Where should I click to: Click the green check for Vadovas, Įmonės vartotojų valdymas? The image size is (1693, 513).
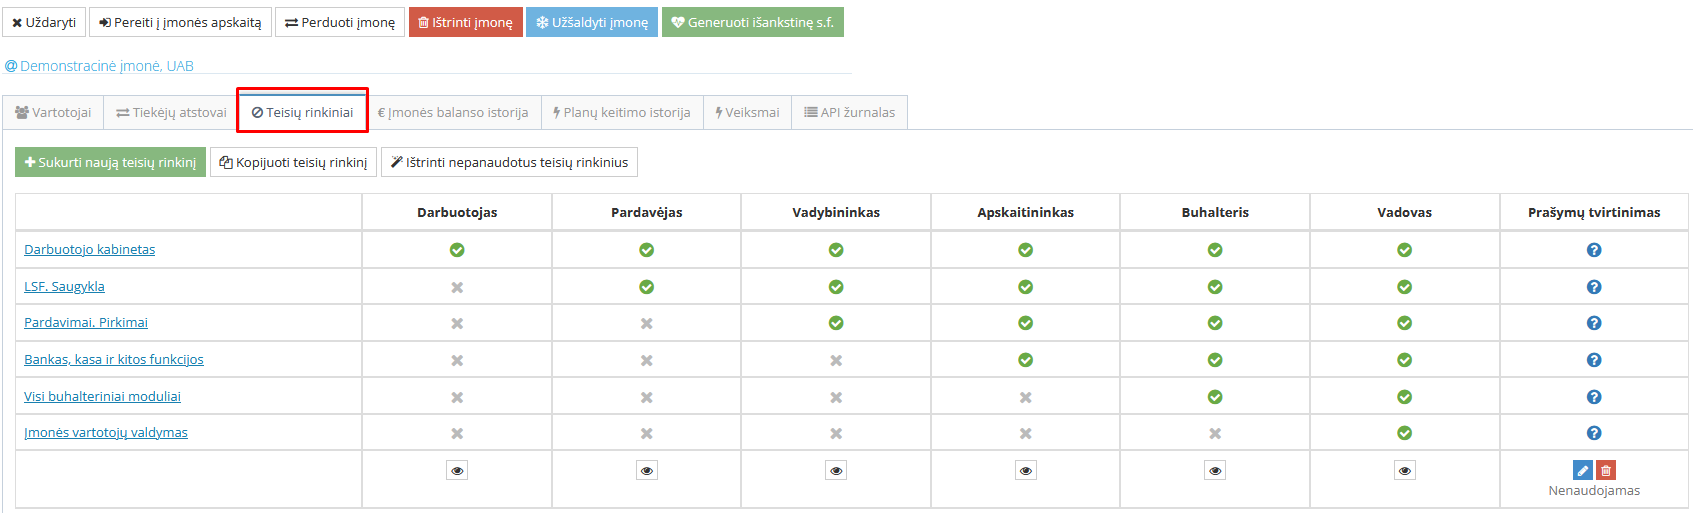tap(1404, 433)
